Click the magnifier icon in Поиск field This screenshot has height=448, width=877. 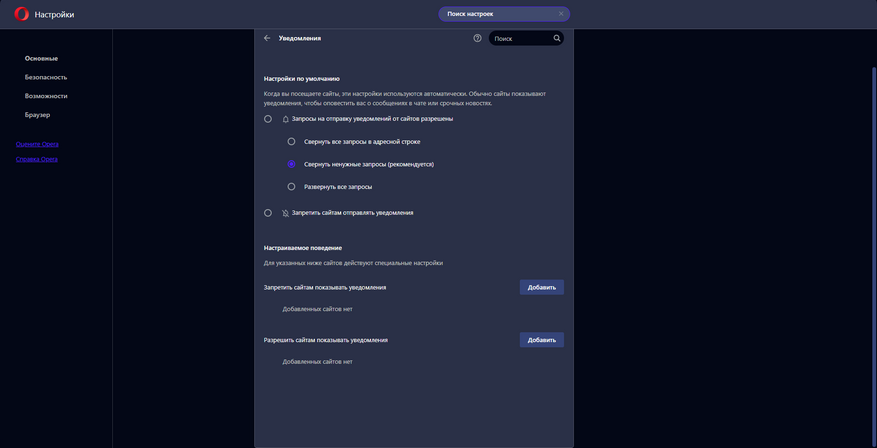pyautogui.click(x=557, y=39)
